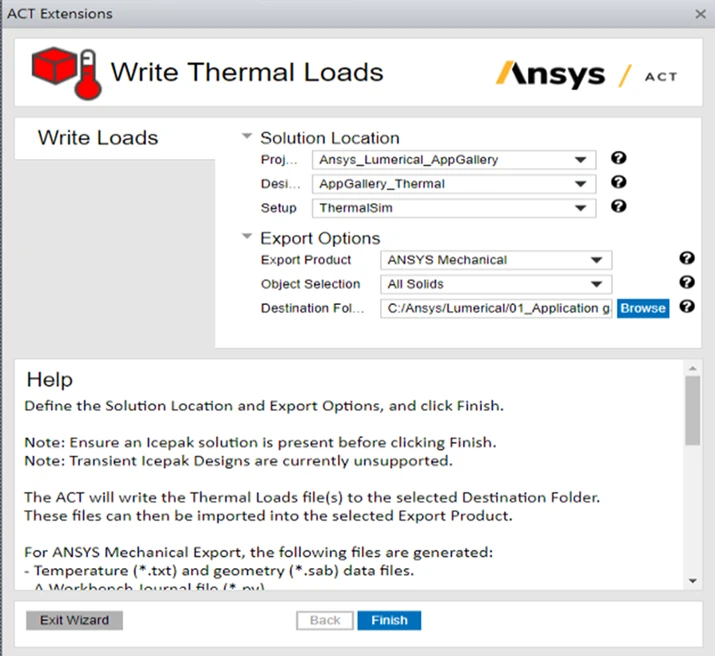Collapse the Export Options section
Image resolution: width=715 pixels, height=656 pixels.
click(247, 236)
